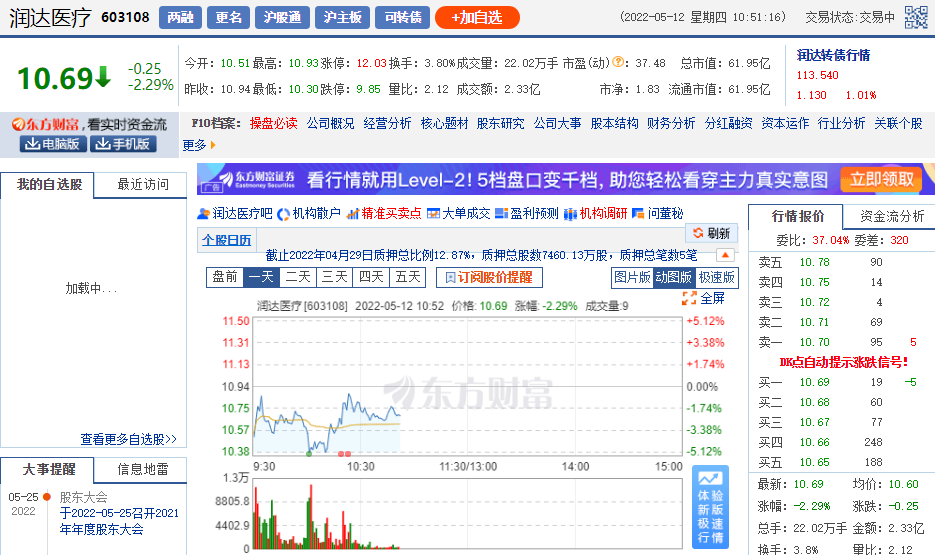This screenshot has height=555, width=935.
Task: Select 二天 two-day chart period
Action: (298, 277)
